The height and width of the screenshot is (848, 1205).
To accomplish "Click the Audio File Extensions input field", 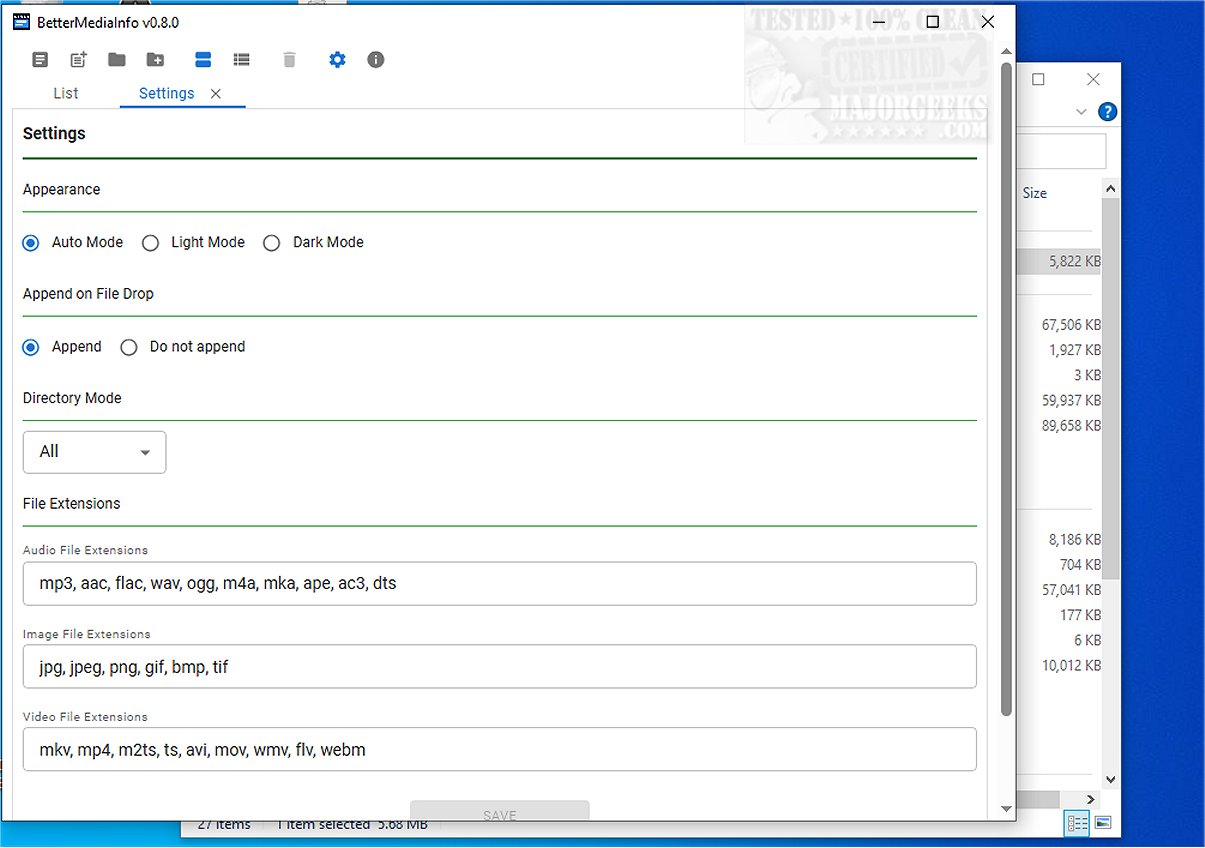I will (x=499, y=583).
